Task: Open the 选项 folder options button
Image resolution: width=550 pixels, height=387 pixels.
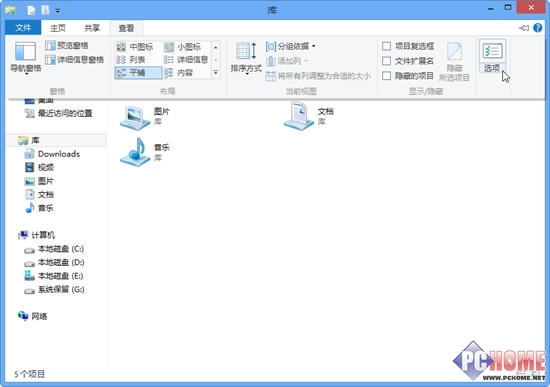Action: pos(492,56)
